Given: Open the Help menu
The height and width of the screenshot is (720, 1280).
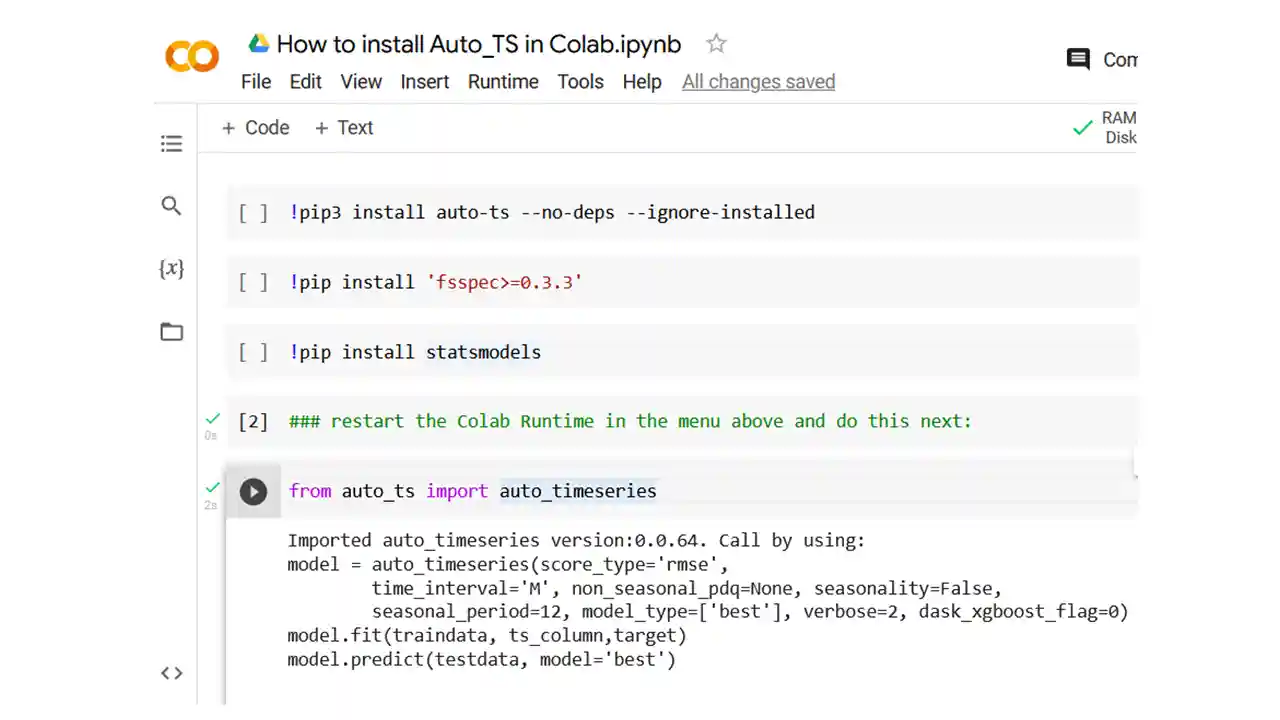Looking at the screenshot, I should coord(642,81).
